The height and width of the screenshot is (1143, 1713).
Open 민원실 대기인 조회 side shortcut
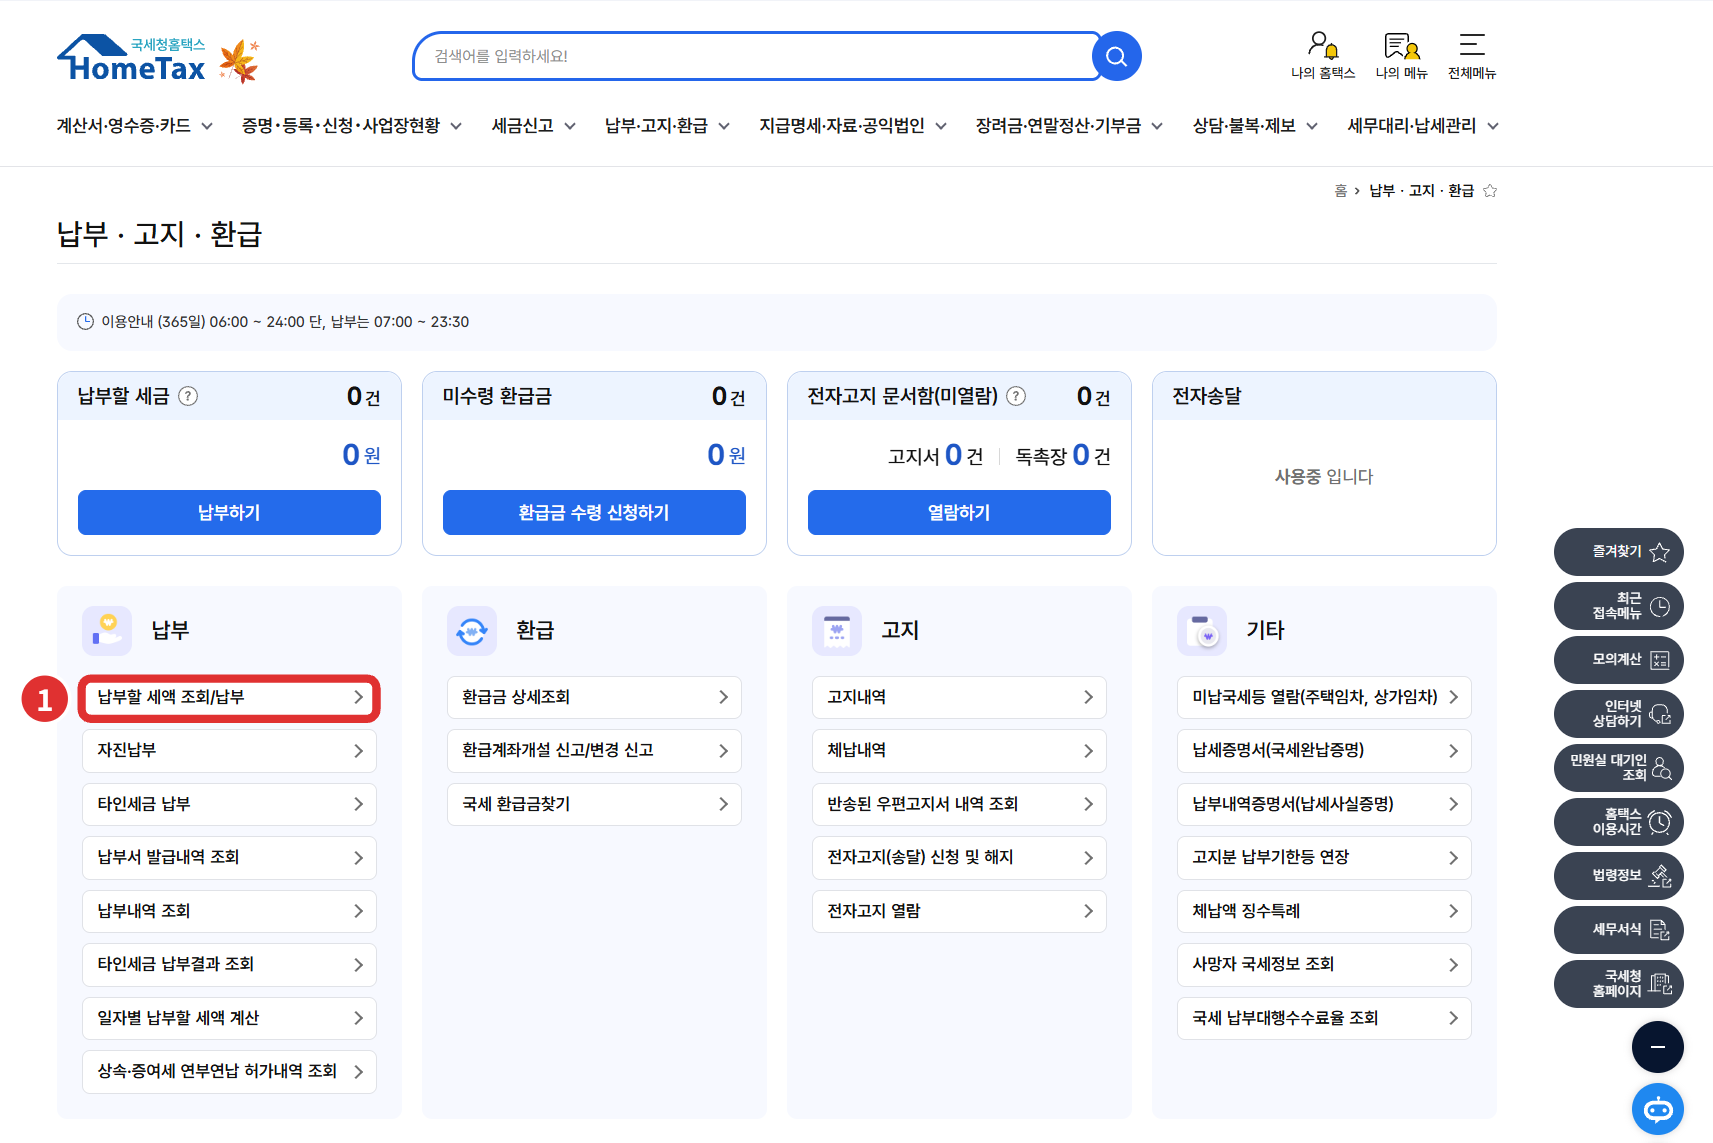pos(1619,768)
